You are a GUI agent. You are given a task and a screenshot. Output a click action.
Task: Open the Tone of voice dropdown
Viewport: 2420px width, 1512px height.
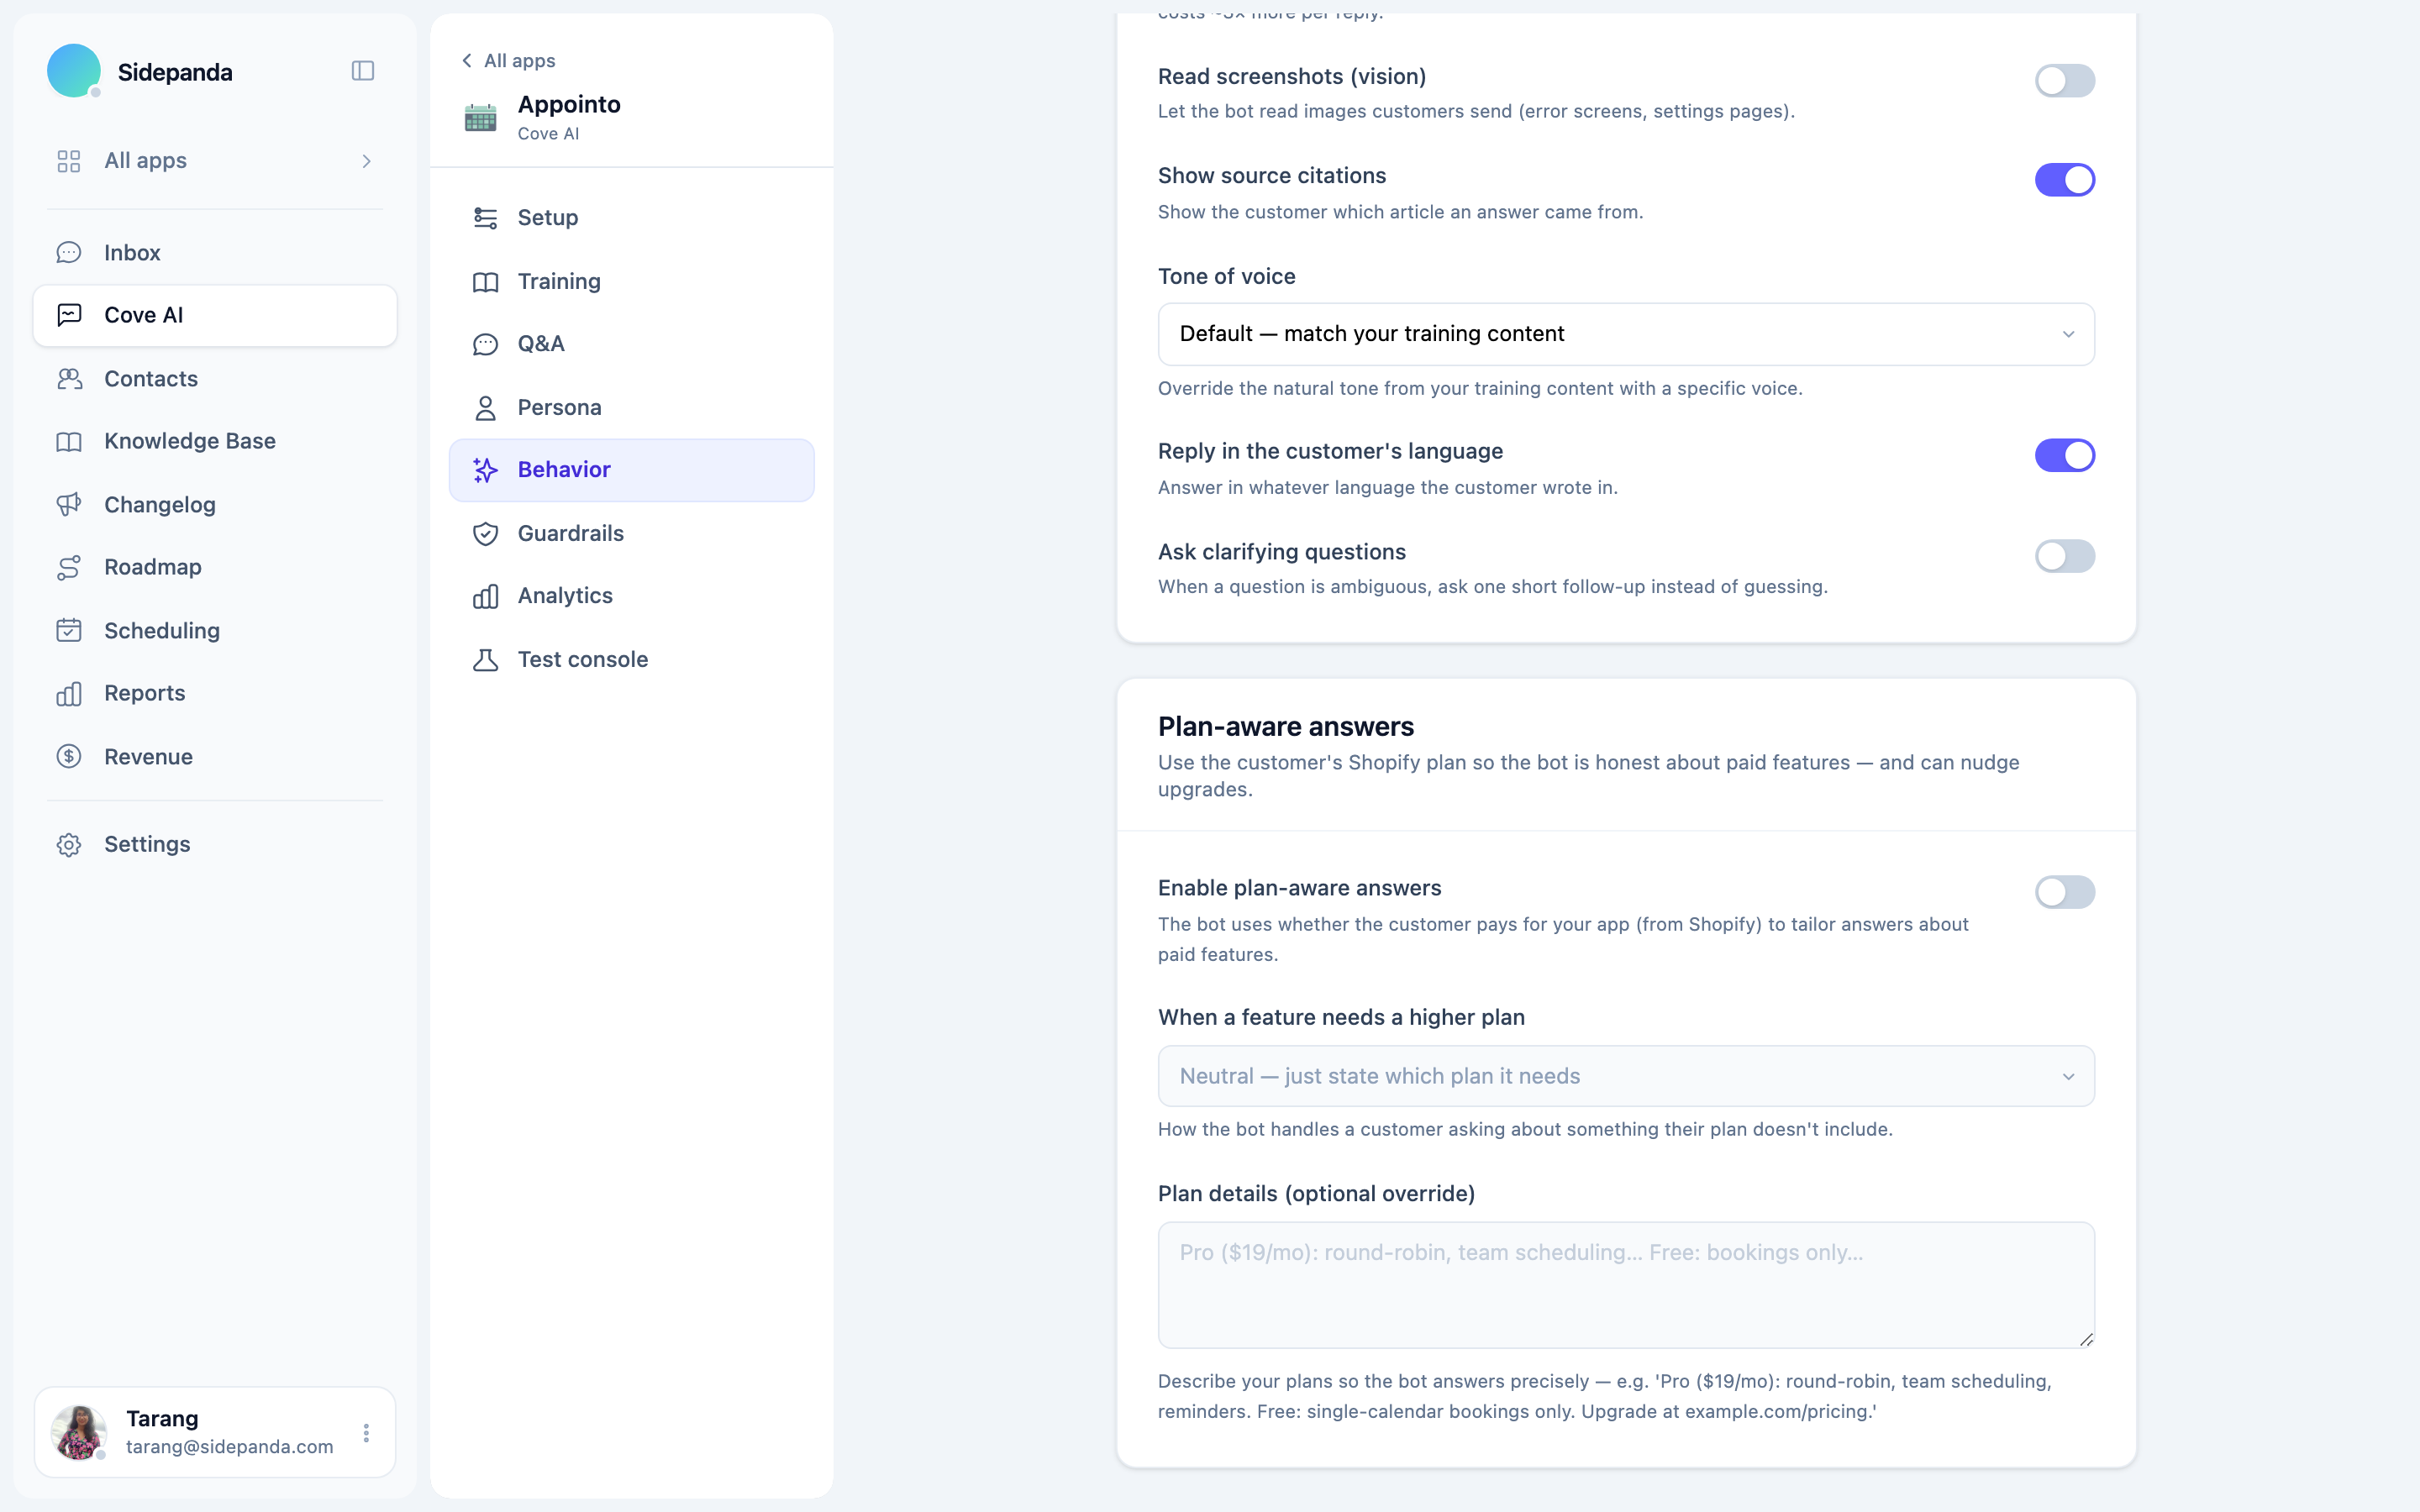click(x=1626, y=334)
